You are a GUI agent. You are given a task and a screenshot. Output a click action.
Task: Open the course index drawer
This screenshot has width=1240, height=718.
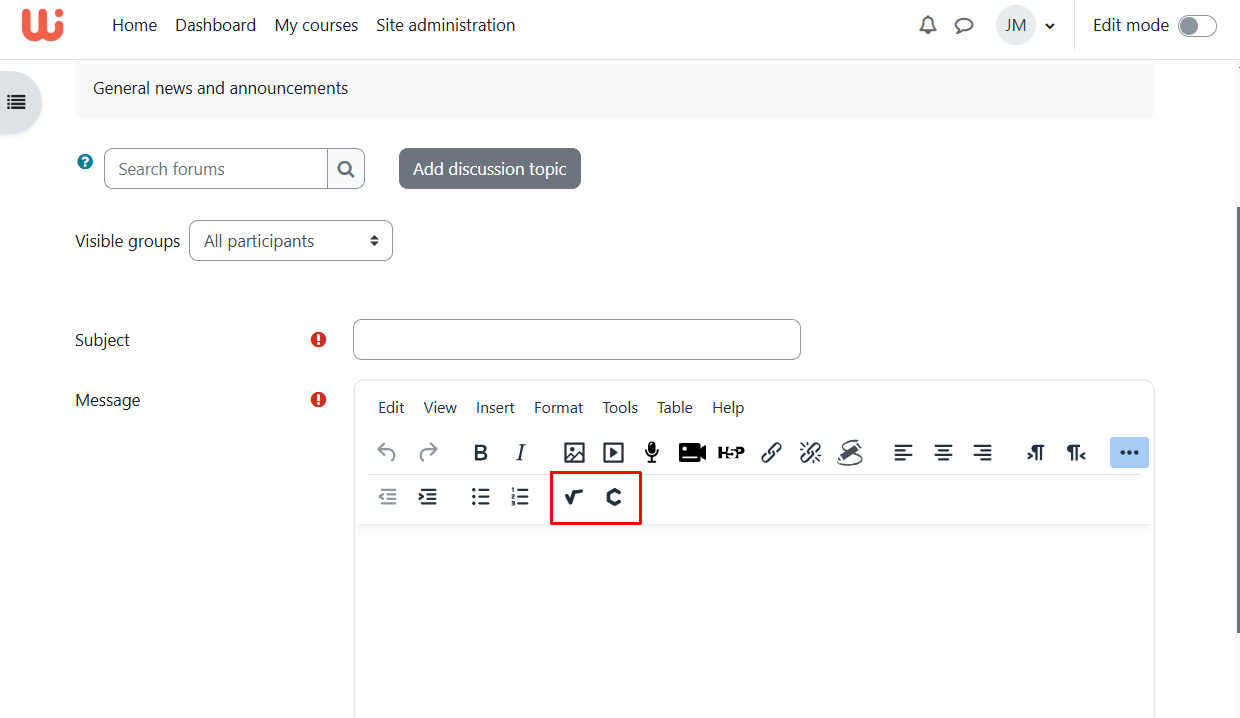17,102
